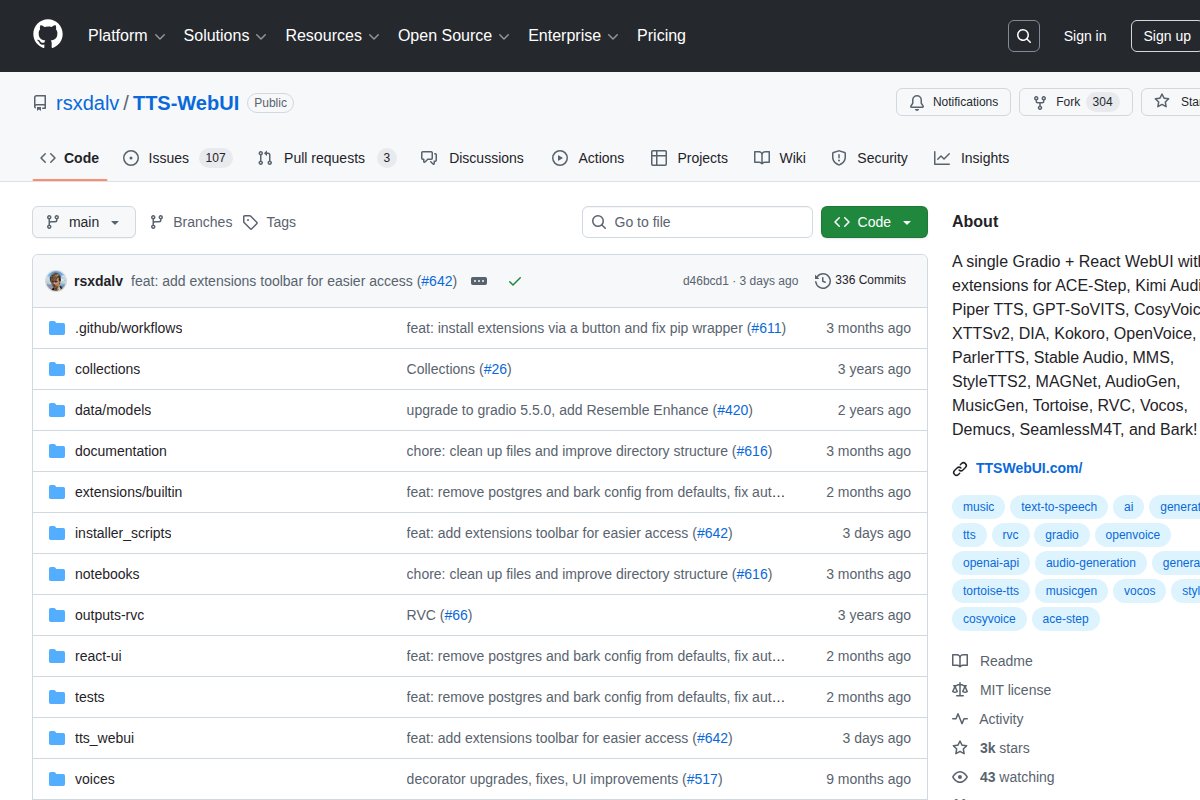Fork the repository

point(1068,102)
